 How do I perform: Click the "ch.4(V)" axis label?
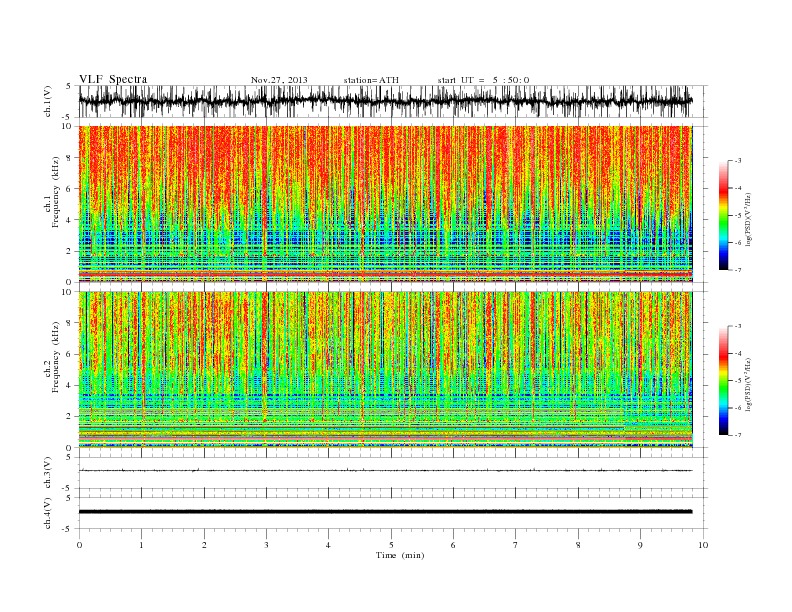pos(48,513)
